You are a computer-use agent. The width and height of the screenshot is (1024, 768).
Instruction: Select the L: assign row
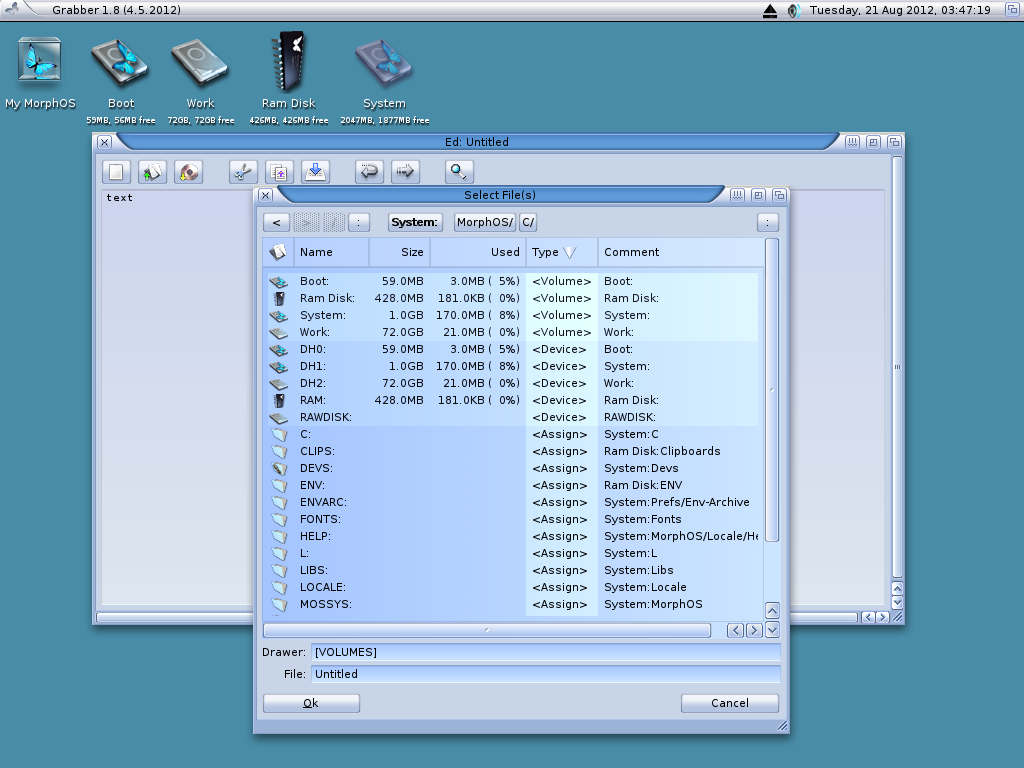[x=513, y=553]
